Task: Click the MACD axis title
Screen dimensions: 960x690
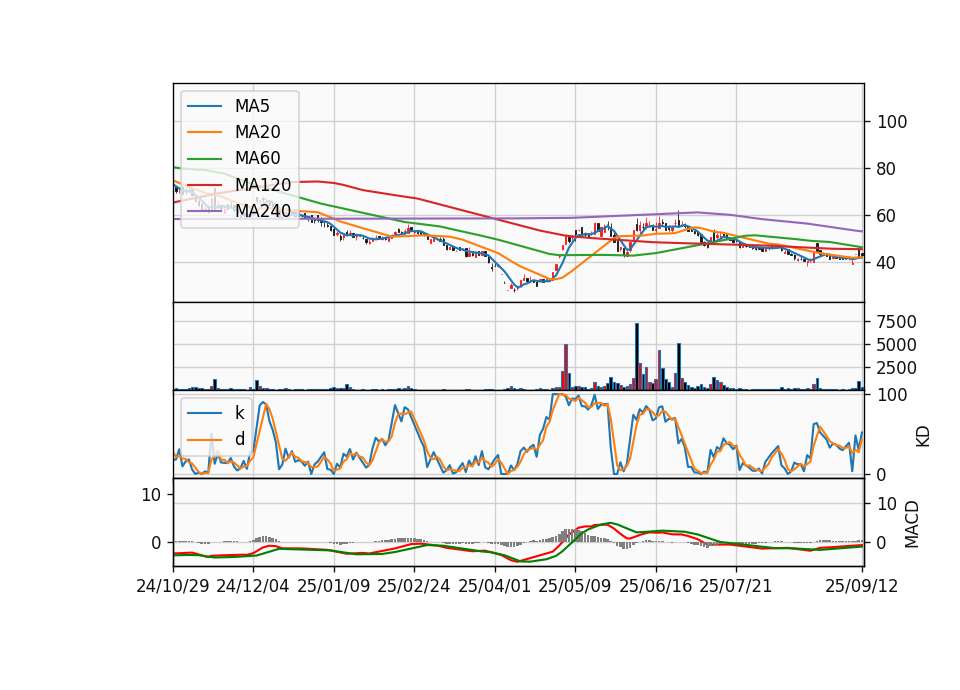Action: click(912, 524)
